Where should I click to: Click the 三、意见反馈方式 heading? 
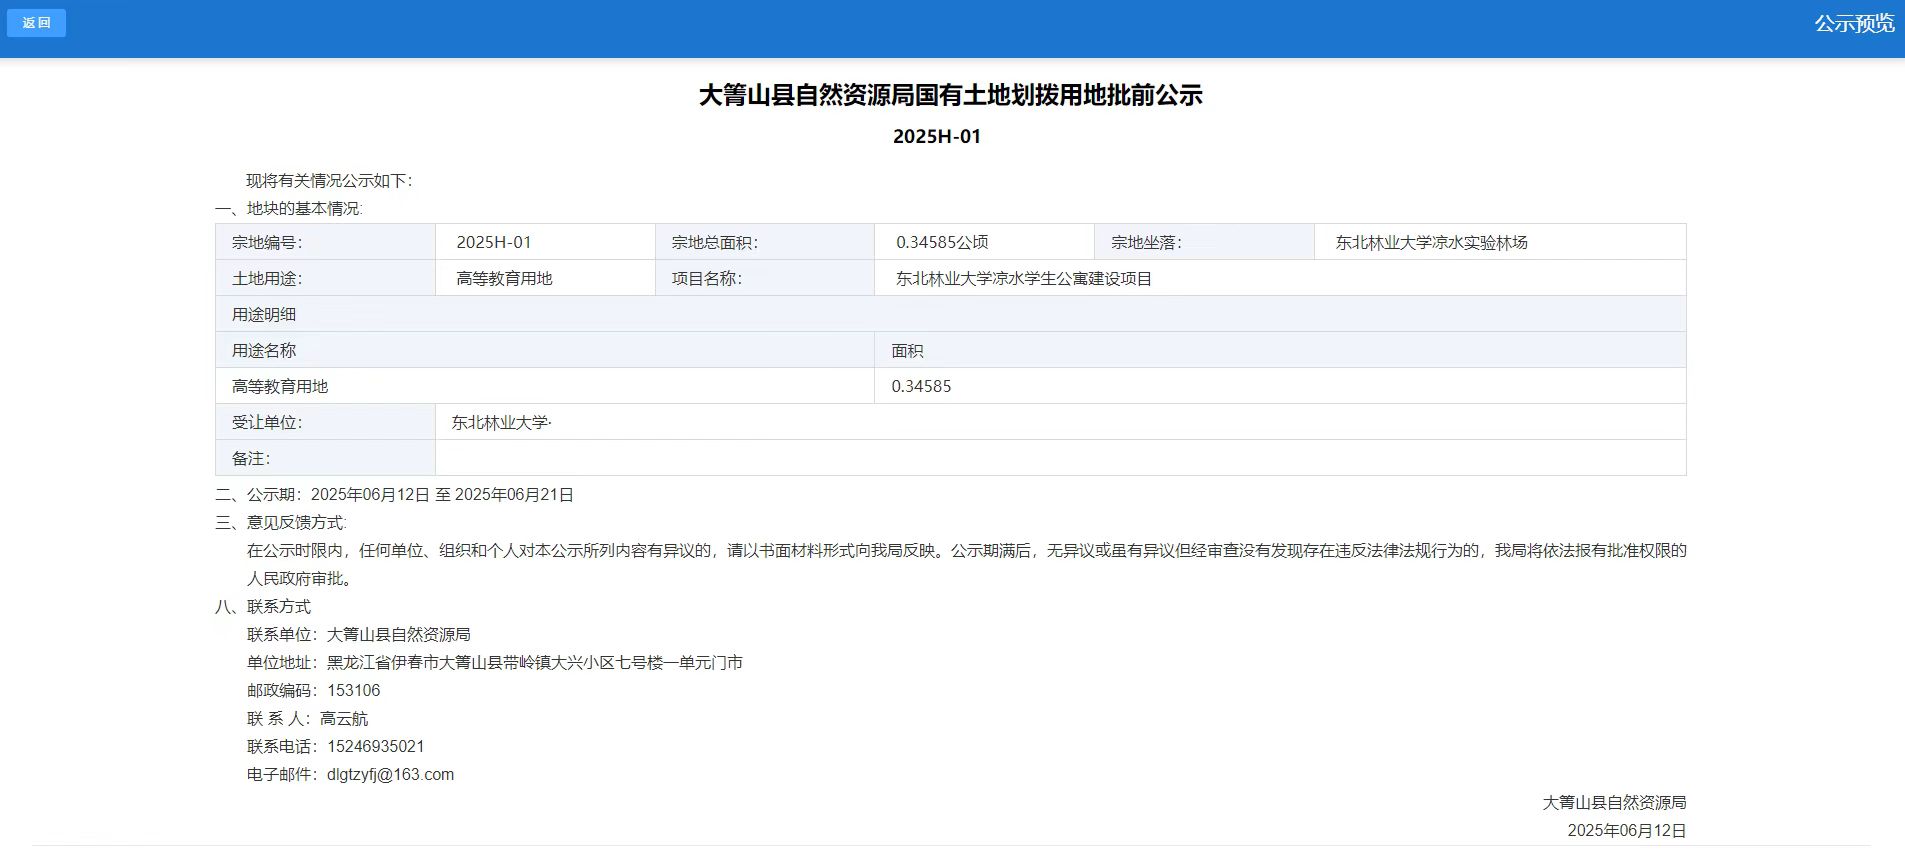pyautogui.click(x=280, y=522)
